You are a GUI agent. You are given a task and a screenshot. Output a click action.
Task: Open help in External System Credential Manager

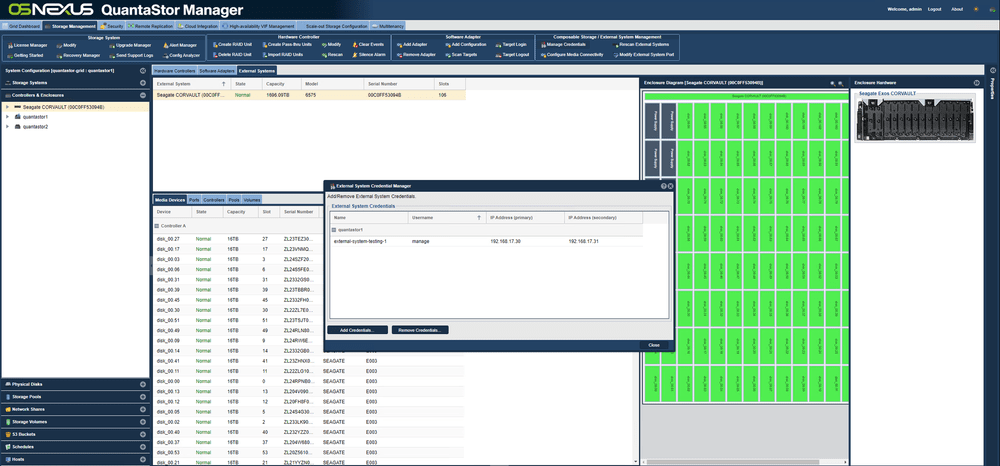coord(663,186)
